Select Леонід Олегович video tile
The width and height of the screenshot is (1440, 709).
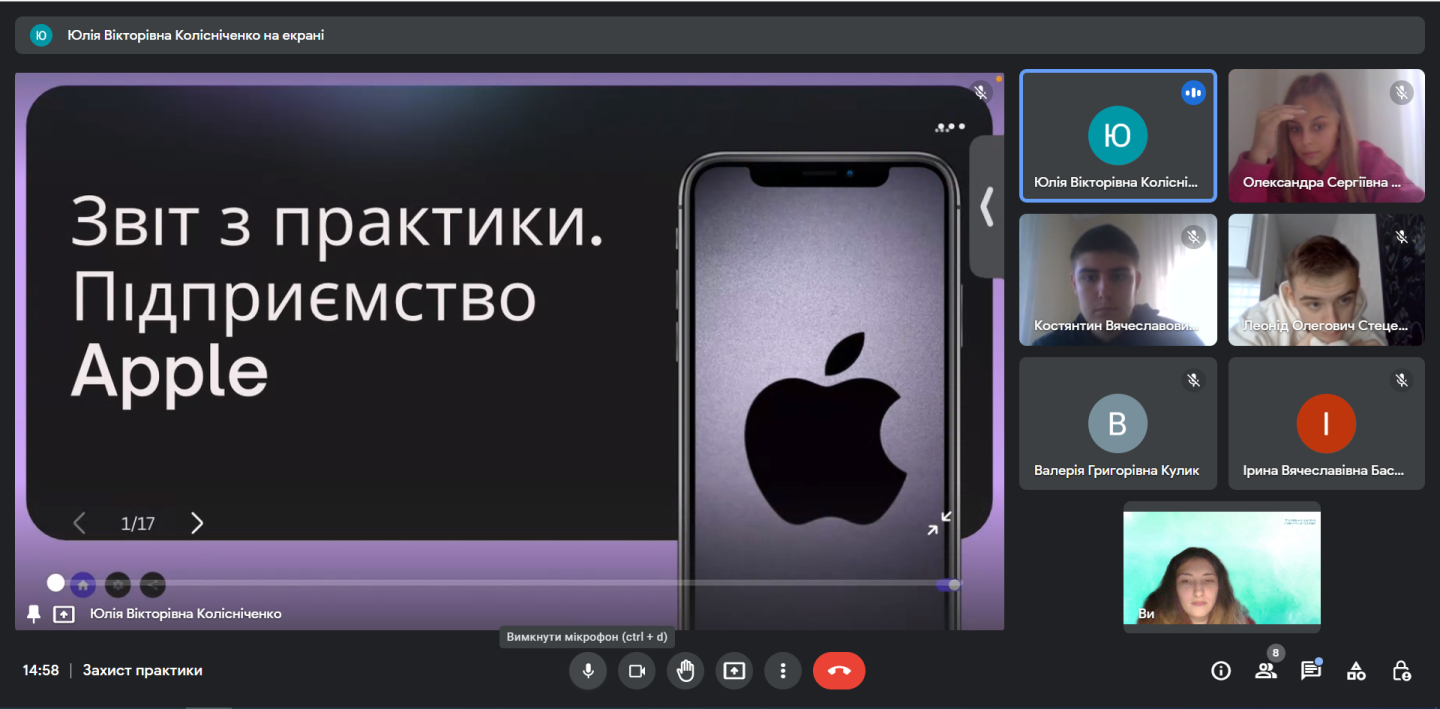tap(1326, 280)
